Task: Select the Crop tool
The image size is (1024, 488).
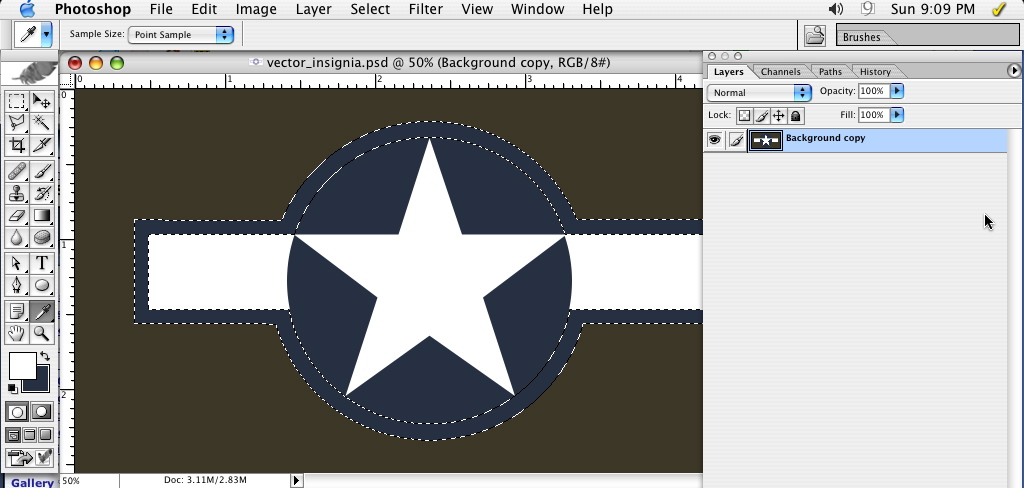Action: [x=16, y=144]
